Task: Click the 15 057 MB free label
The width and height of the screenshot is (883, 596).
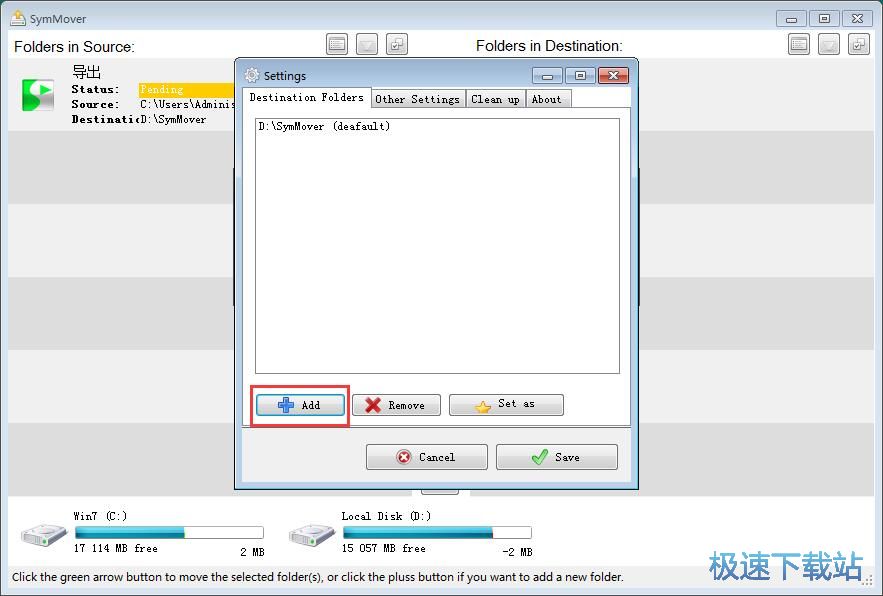Action: click(x=383, y=548)
